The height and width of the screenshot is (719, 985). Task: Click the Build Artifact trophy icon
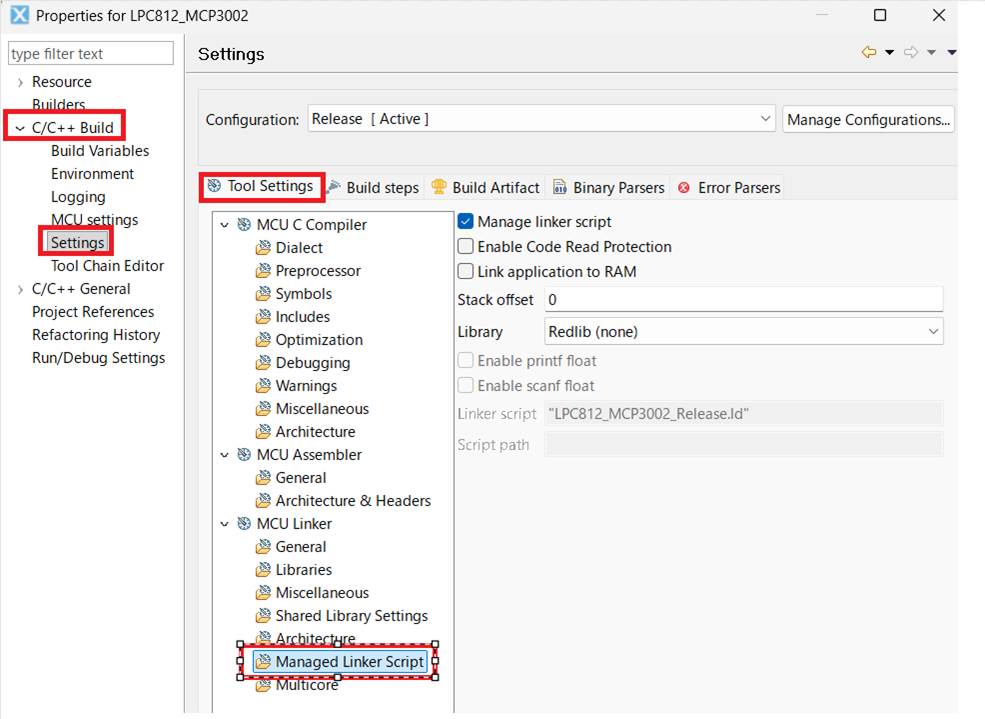click(438, 188)
